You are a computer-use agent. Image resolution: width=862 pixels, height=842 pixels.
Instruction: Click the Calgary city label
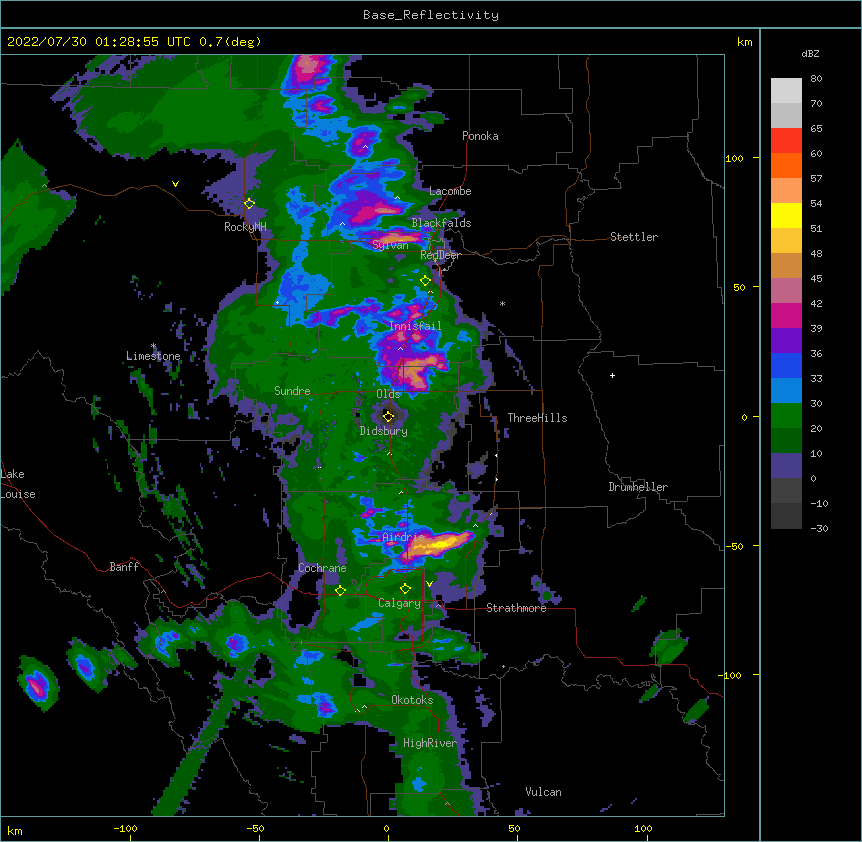(399, 603)
